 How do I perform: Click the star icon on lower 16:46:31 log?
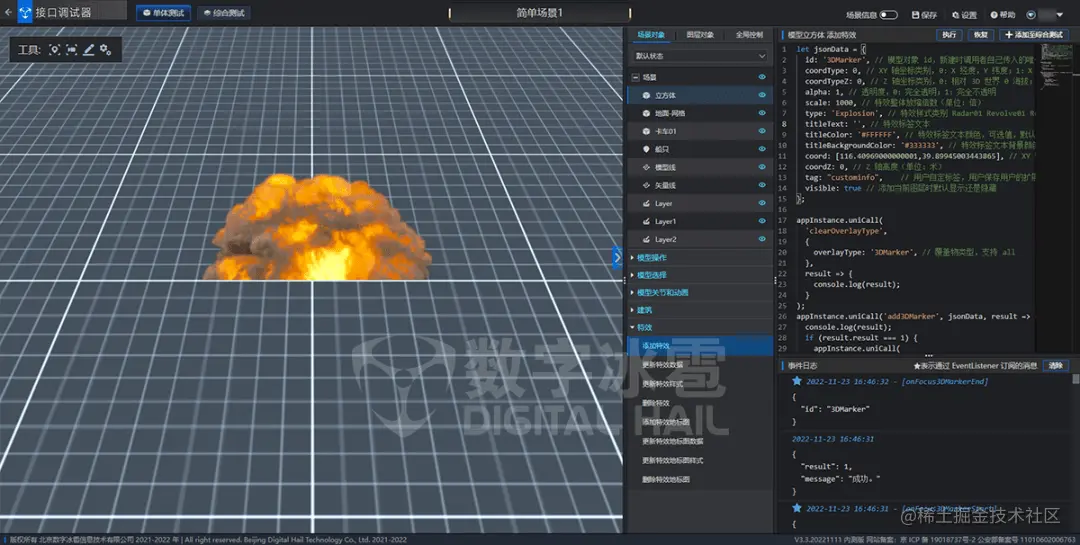pos(797,508)
